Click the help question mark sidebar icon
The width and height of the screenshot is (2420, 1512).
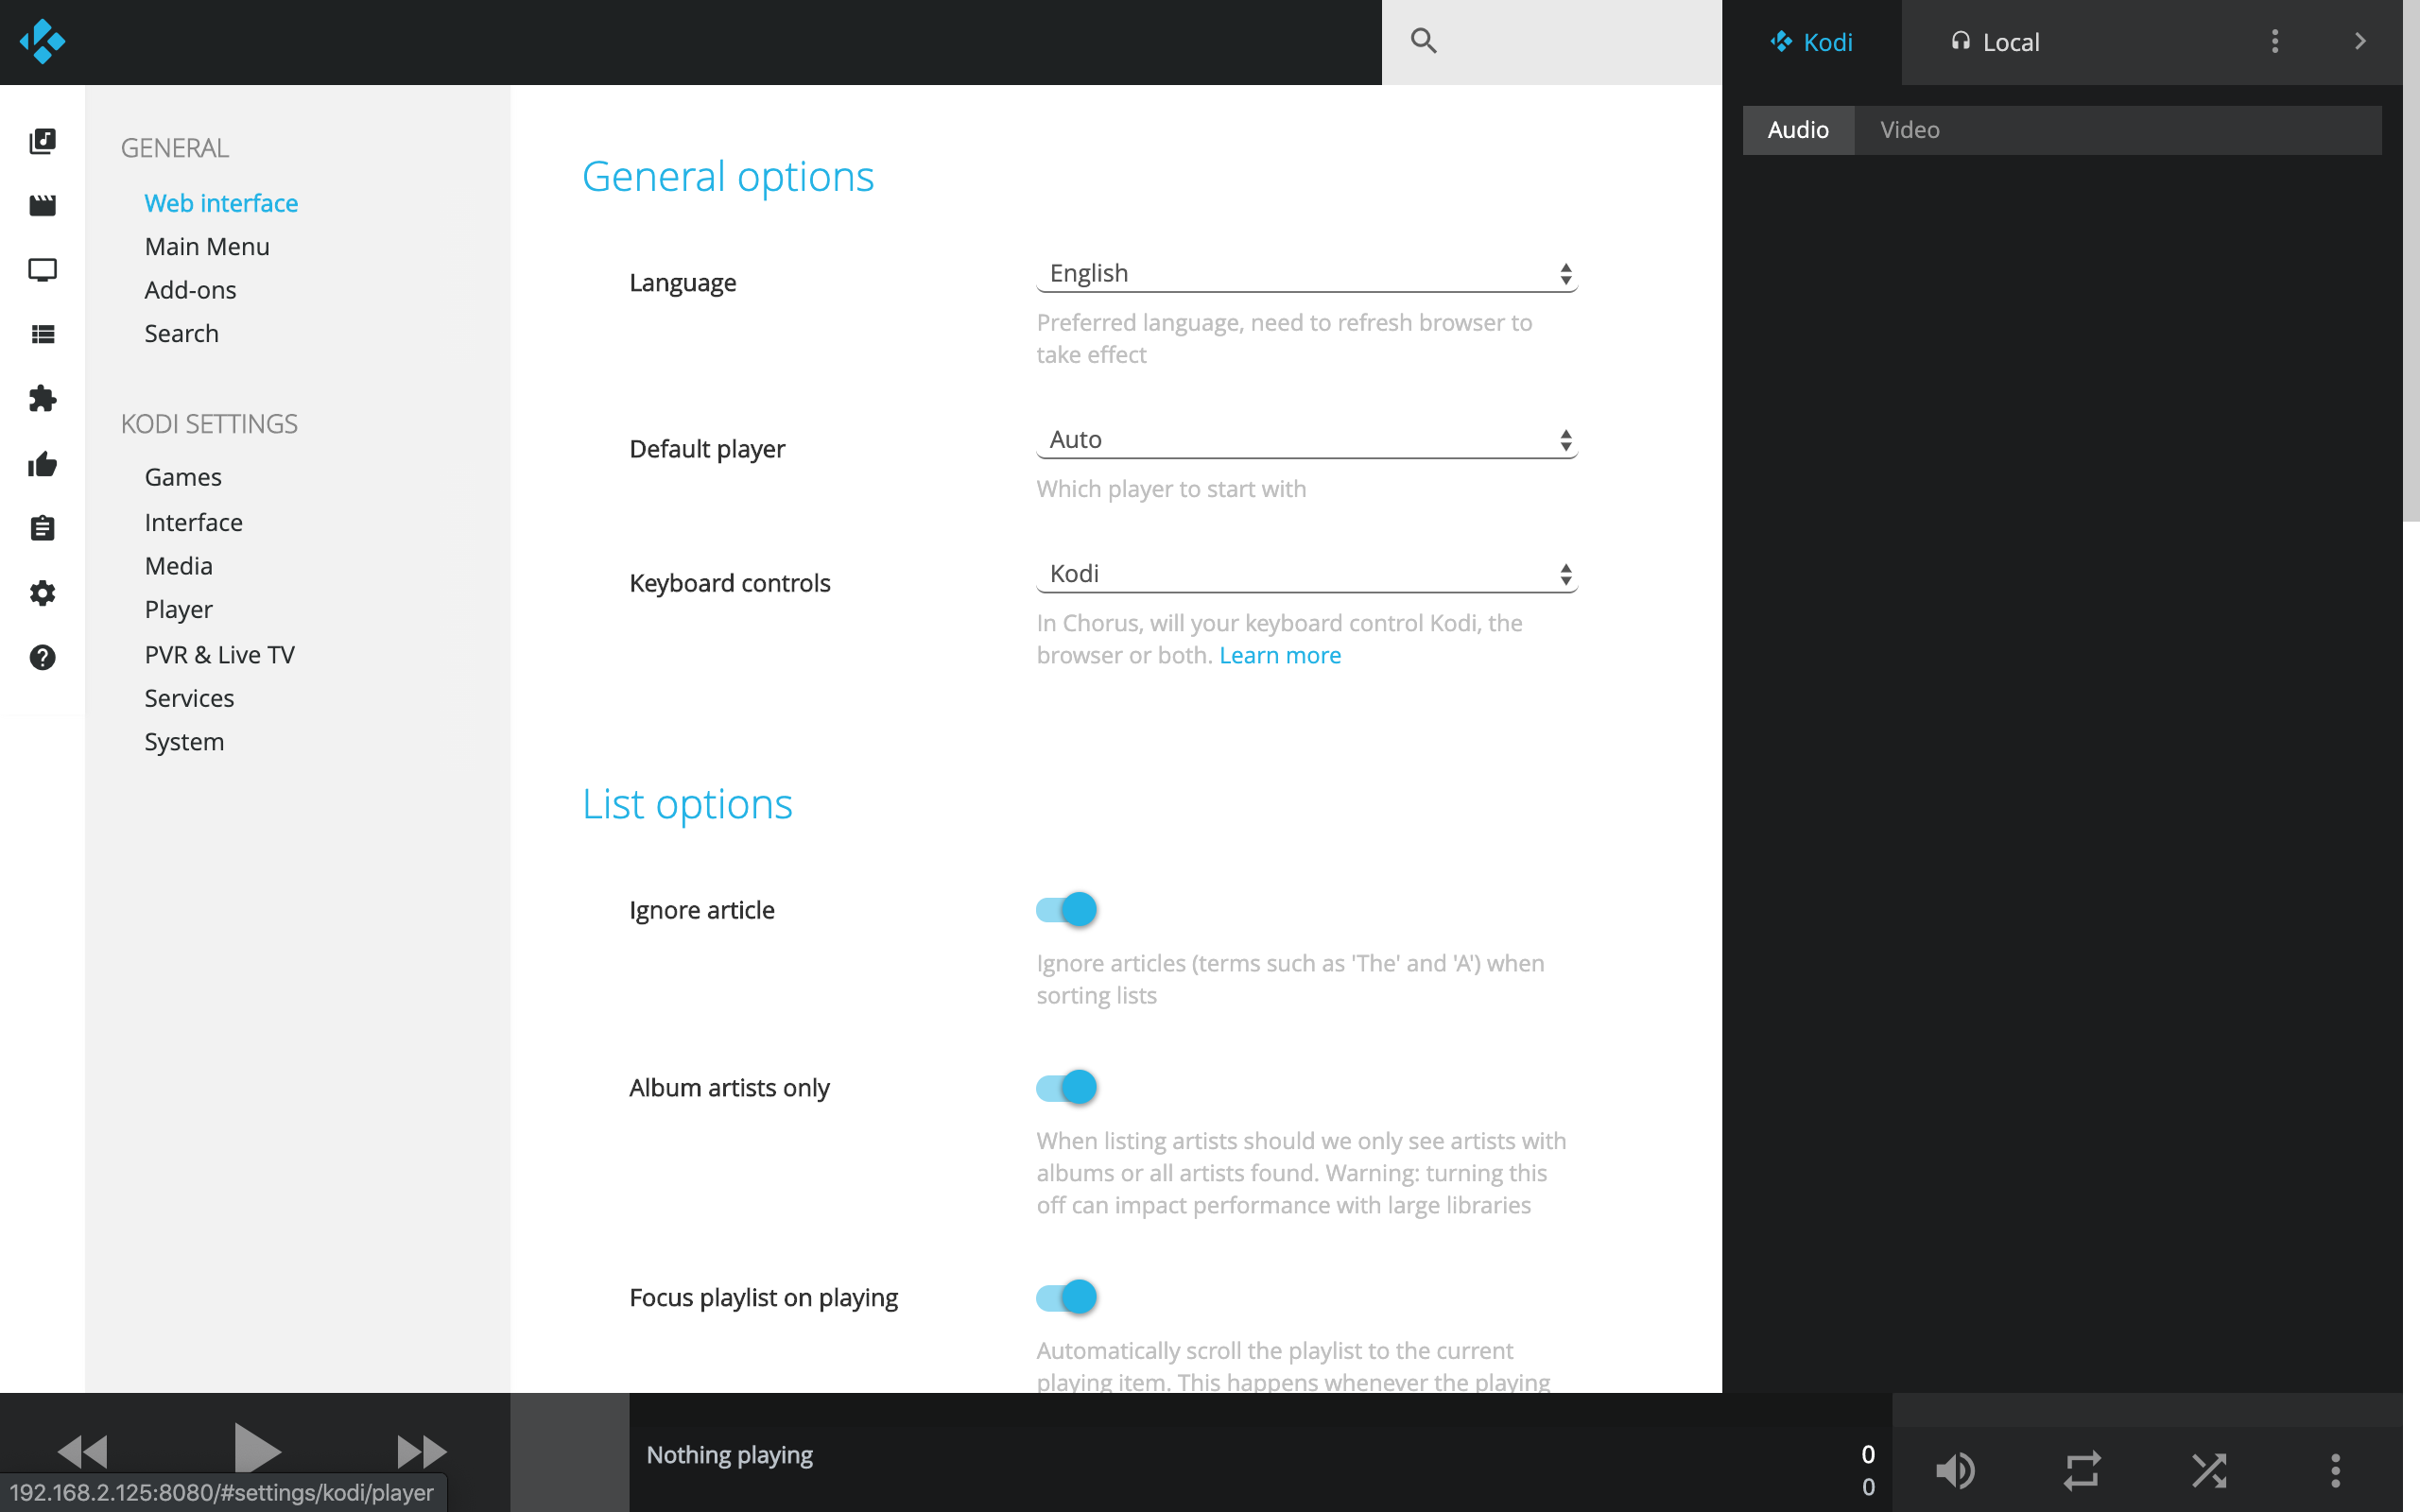click(x=42, y=657)
